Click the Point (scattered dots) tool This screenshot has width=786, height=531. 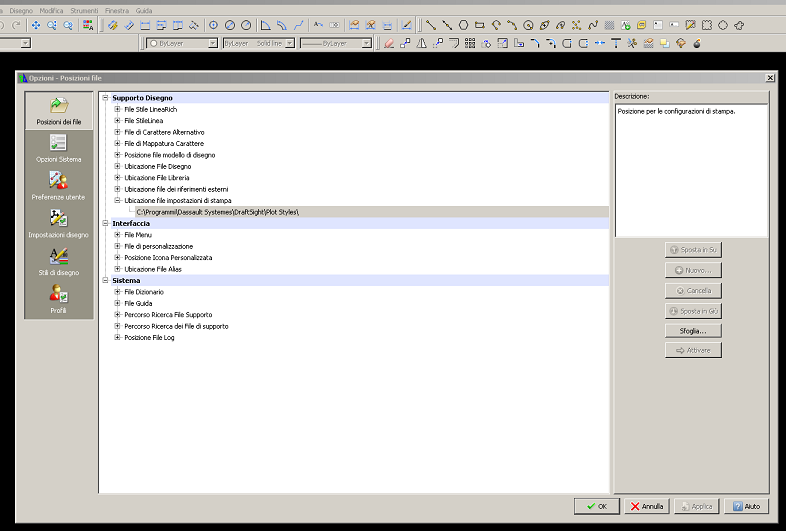576,25
